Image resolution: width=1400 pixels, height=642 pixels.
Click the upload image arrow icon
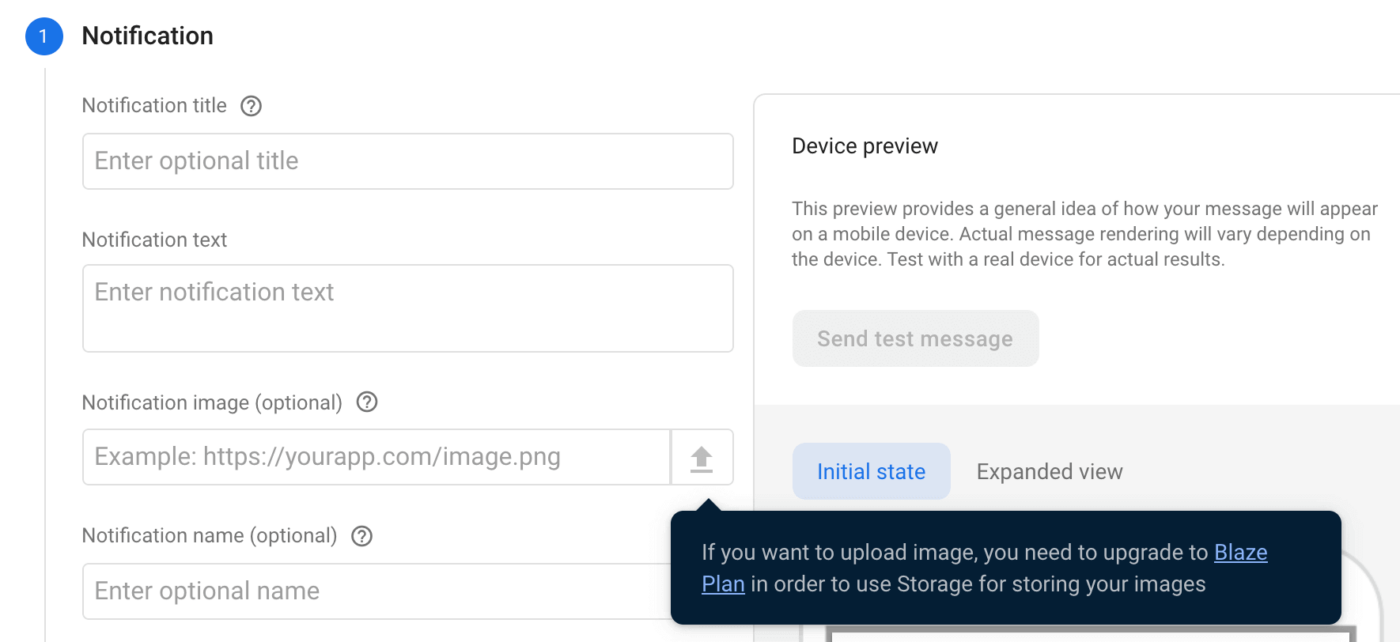702,458
